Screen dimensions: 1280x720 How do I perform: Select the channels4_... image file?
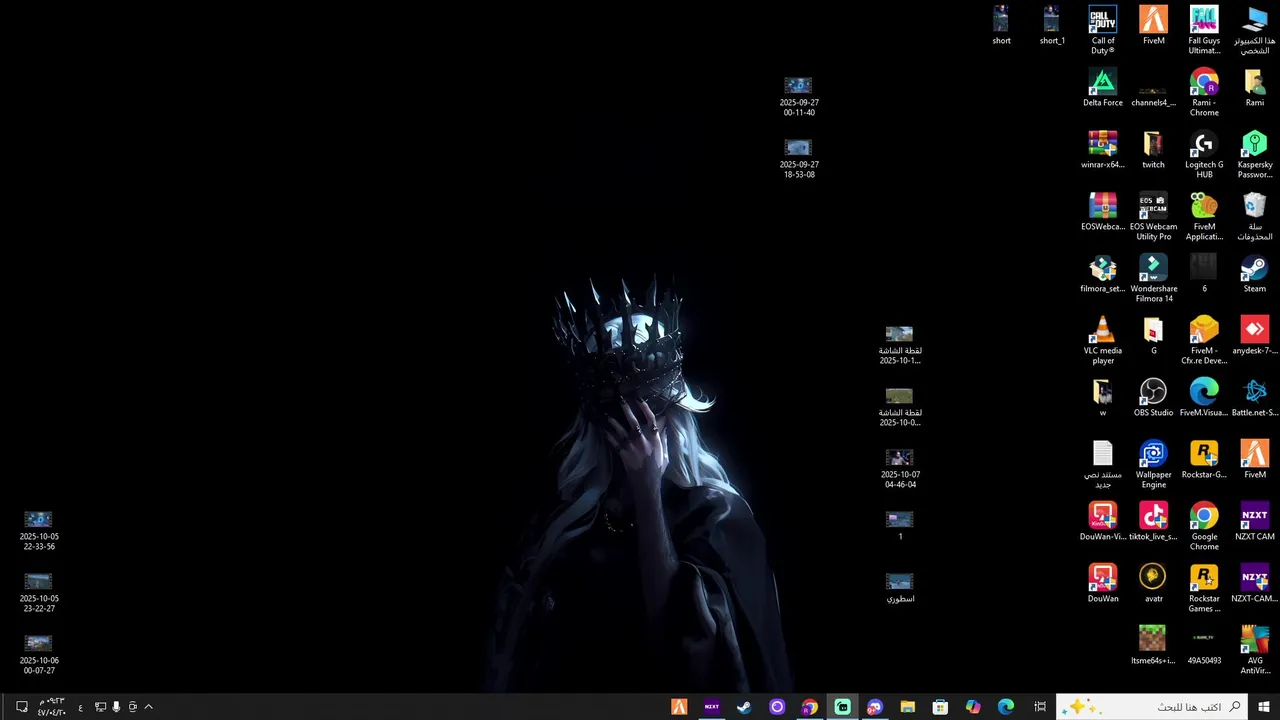1153,93
